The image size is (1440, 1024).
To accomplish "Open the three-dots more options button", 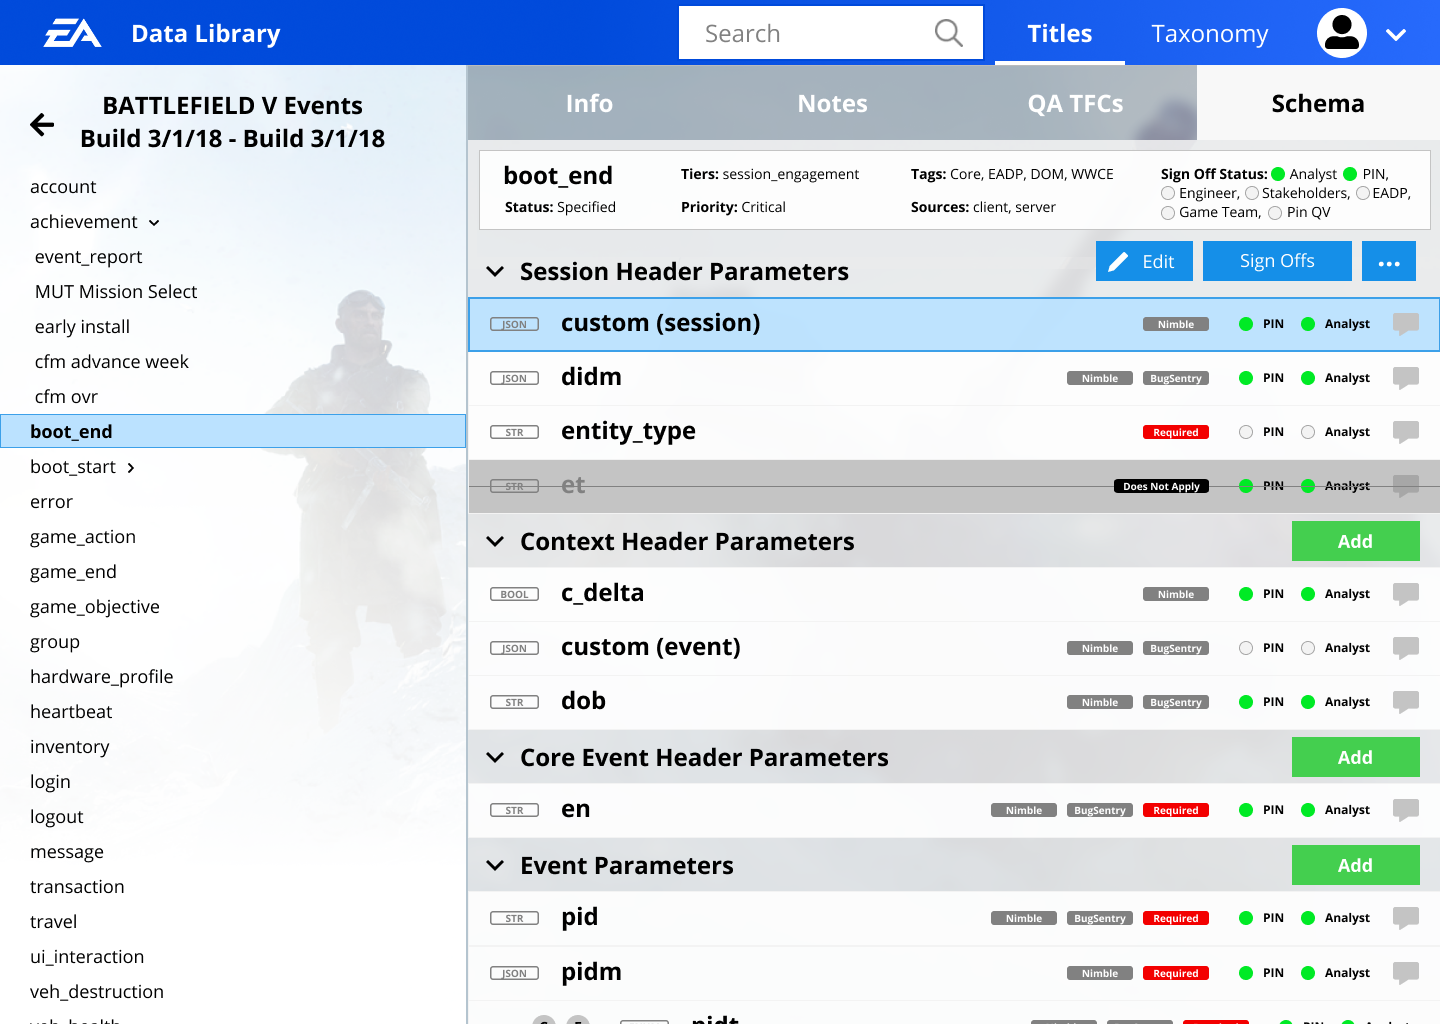I will (1388, 261).
